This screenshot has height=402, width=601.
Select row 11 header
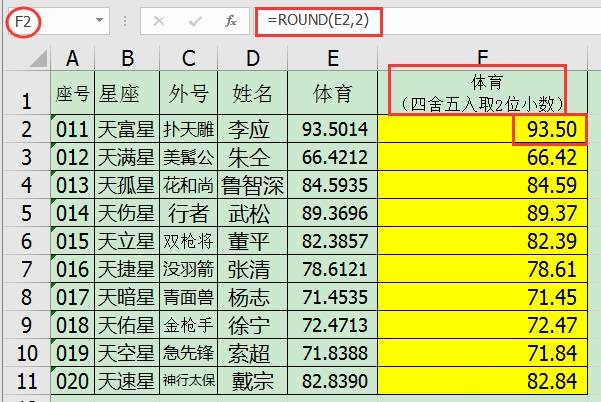25,380
